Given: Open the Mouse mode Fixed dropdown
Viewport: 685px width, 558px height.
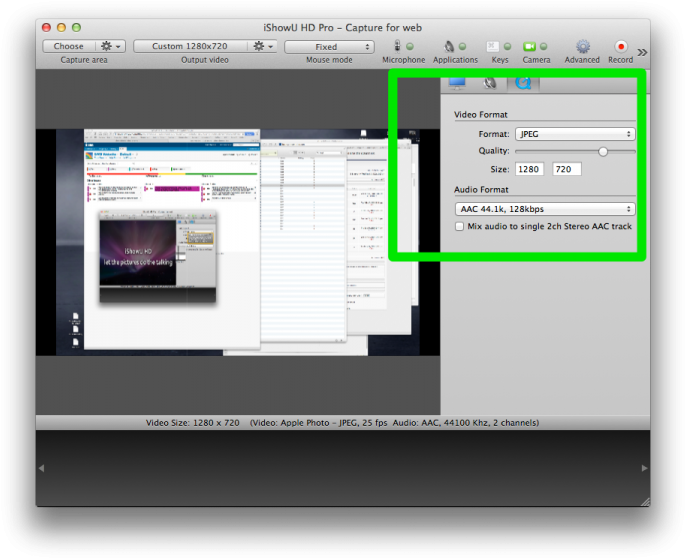Looking at the screenshot, I should pos(329,46).
